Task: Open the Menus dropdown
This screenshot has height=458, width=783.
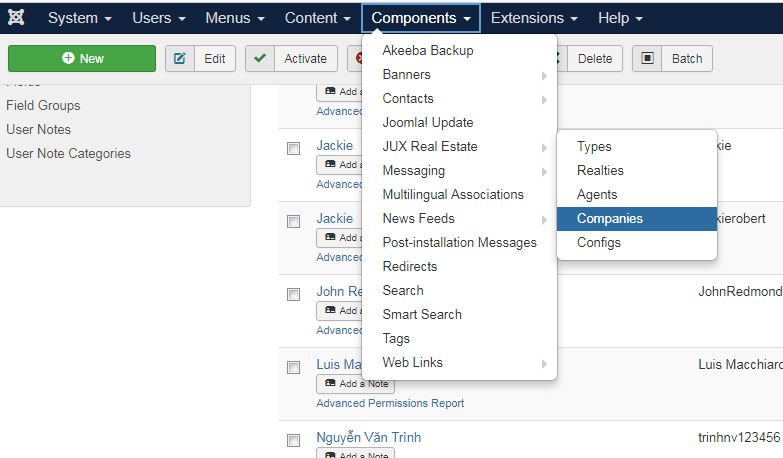Action: (x=235, y=18)
